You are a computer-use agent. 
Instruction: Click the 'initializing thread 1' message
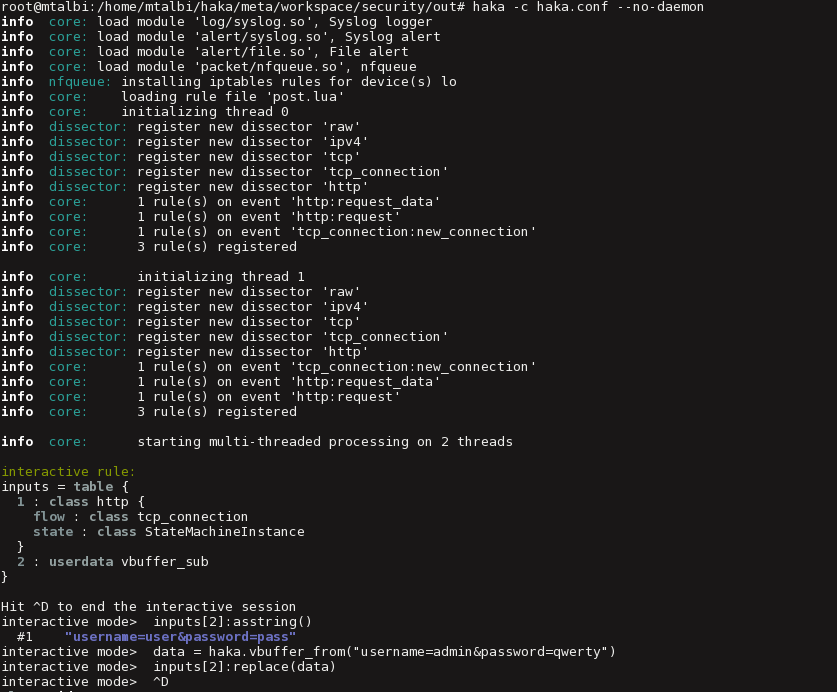tap(220, 277)
